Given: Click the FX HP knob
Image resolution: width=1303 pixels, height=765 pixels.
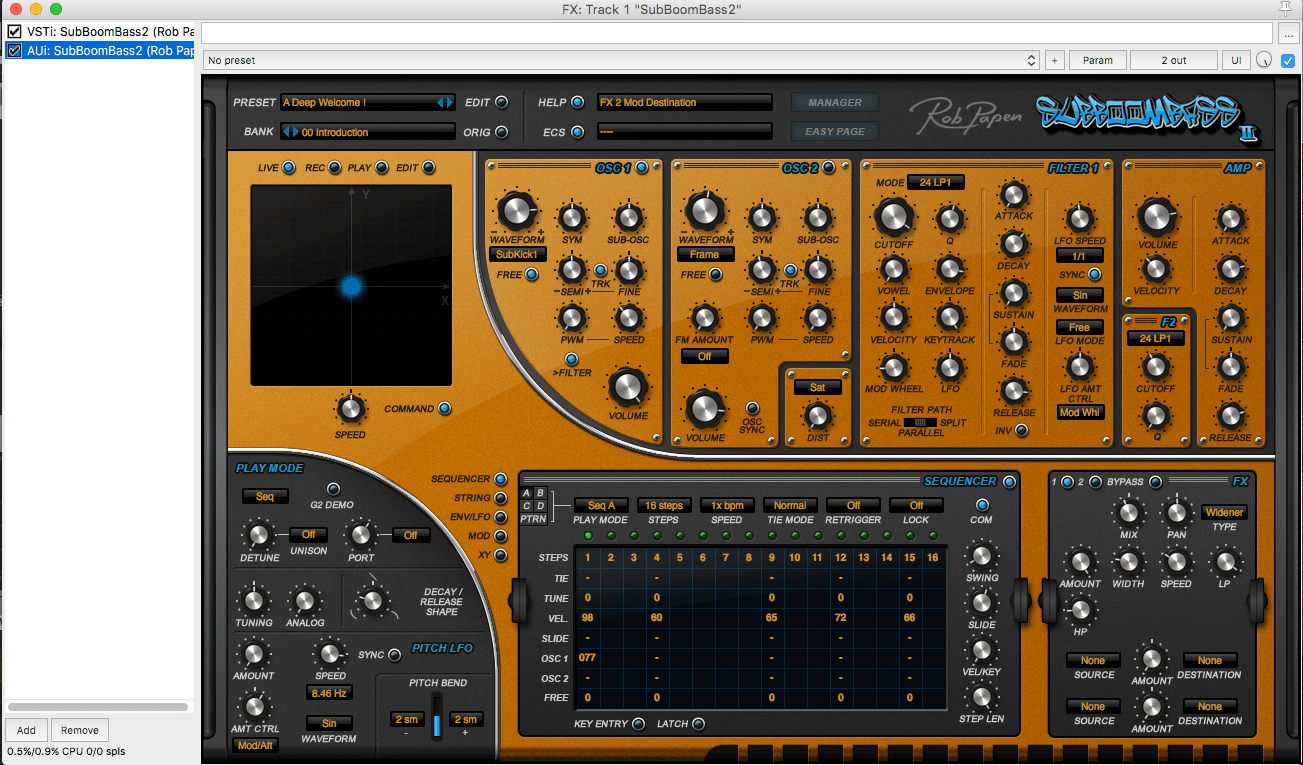Looking at the screenshot, I should (1079, 608).
